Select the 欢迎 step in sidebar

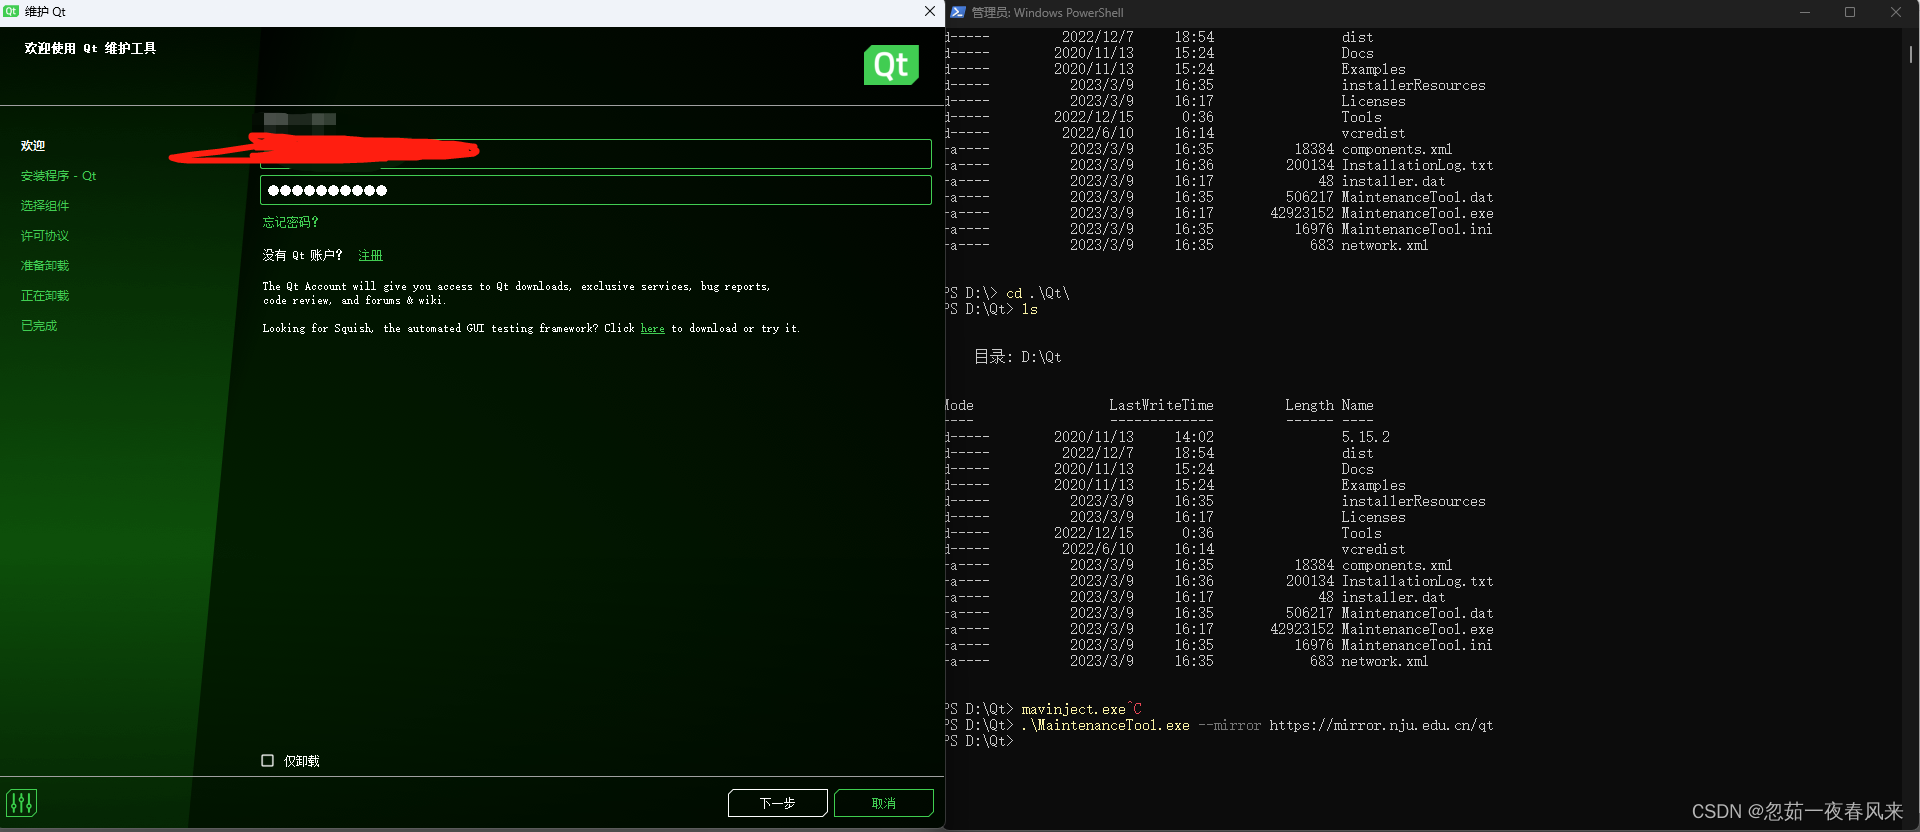(x=33, y=146)
